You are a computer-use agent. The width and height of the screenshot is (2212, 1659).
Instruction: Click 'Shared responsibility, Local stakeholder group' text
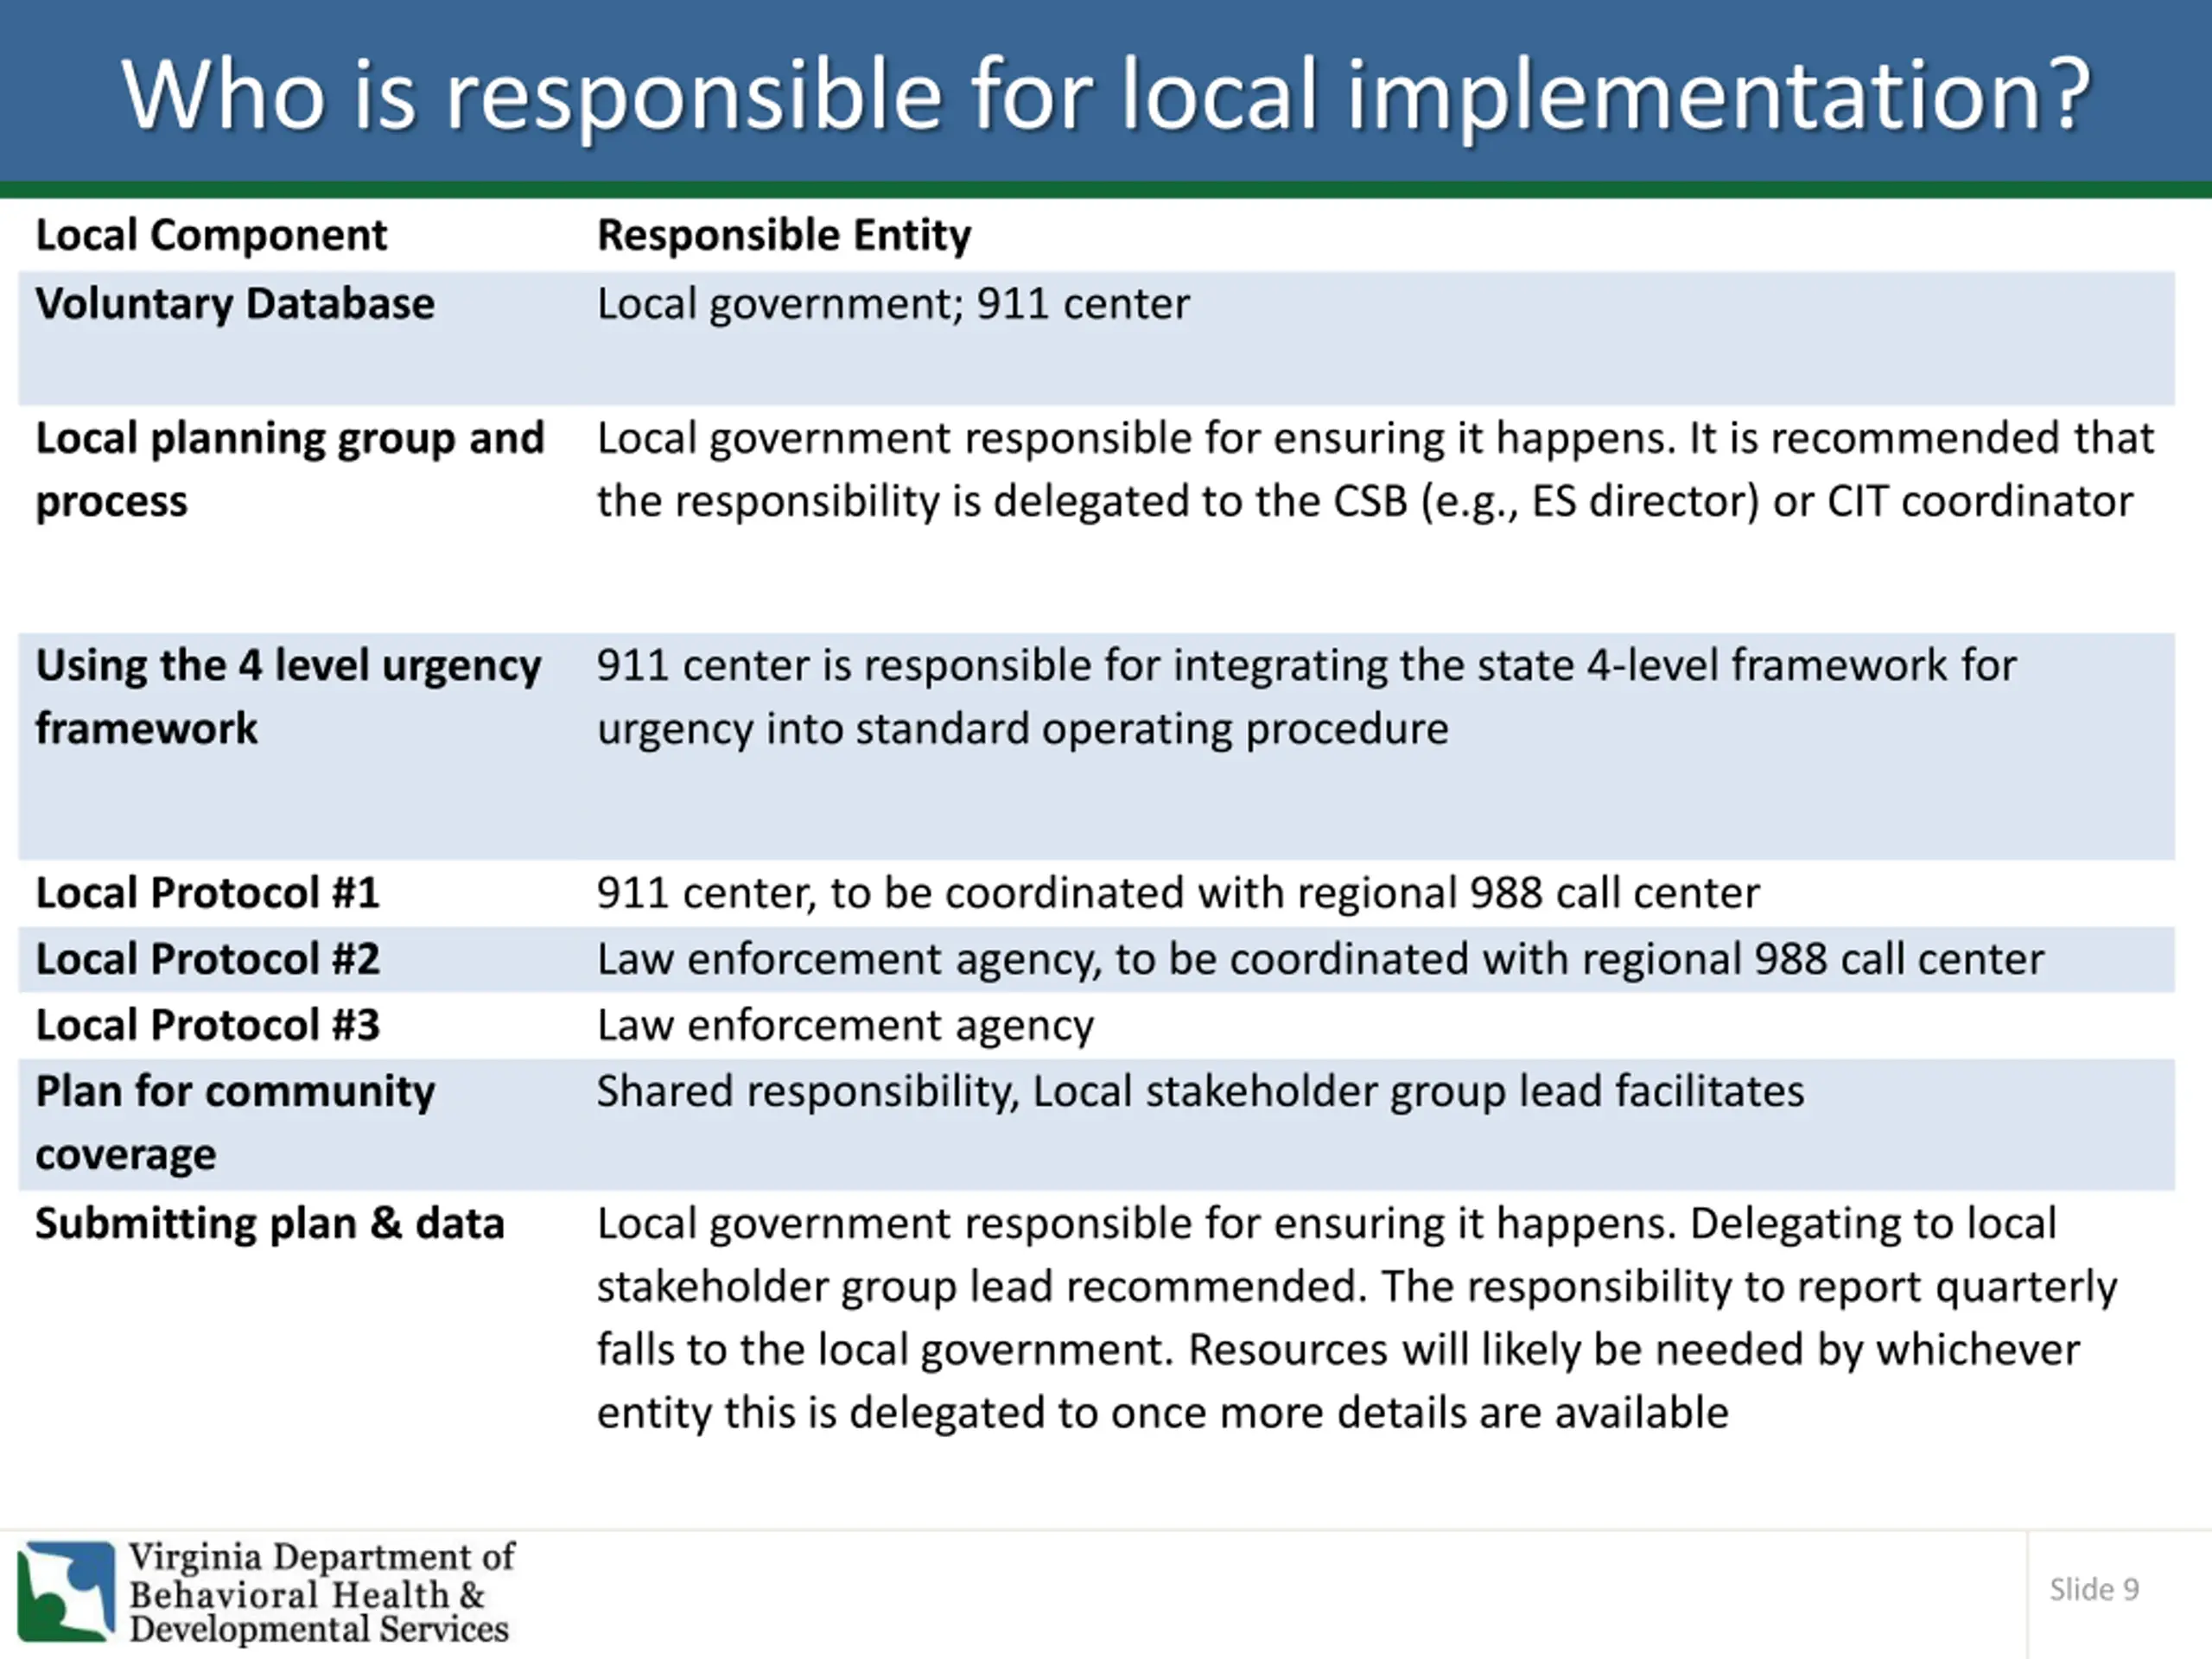tap(1200, 1092)
